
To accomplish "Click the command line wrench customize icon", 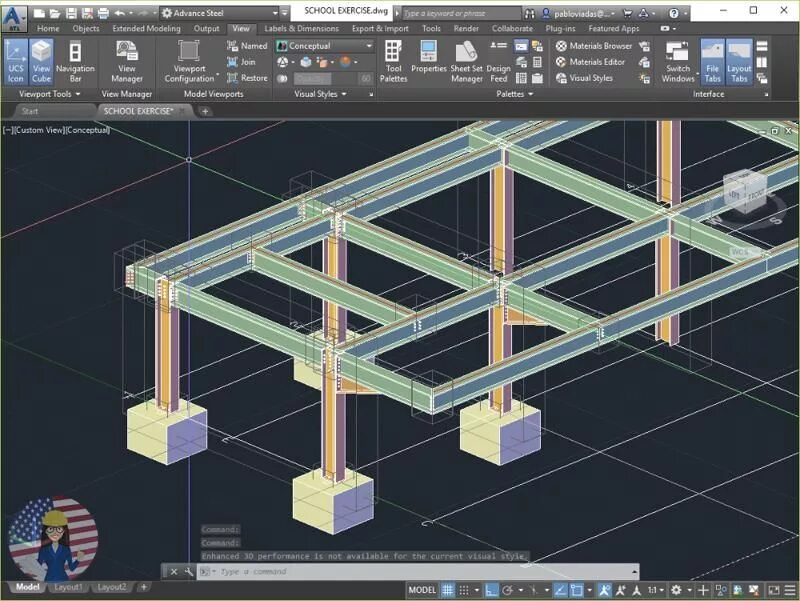I will (188, 571).
